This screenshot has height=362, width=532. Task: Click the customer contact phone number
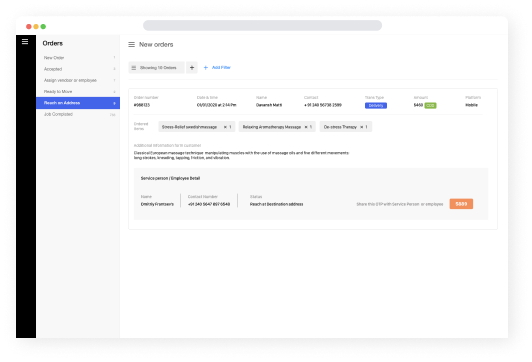(323, 105)
